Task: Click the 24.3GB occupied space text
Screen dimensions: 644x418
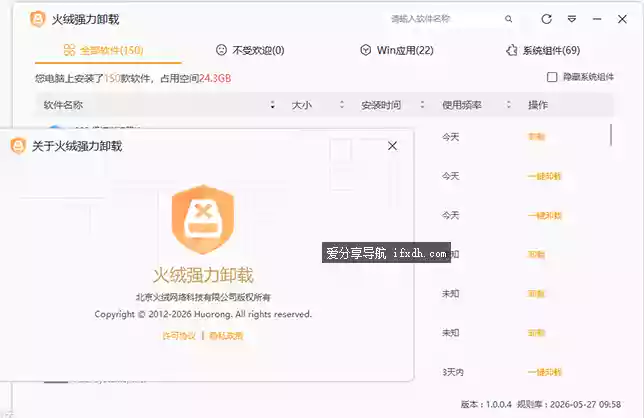Action: 215,78
